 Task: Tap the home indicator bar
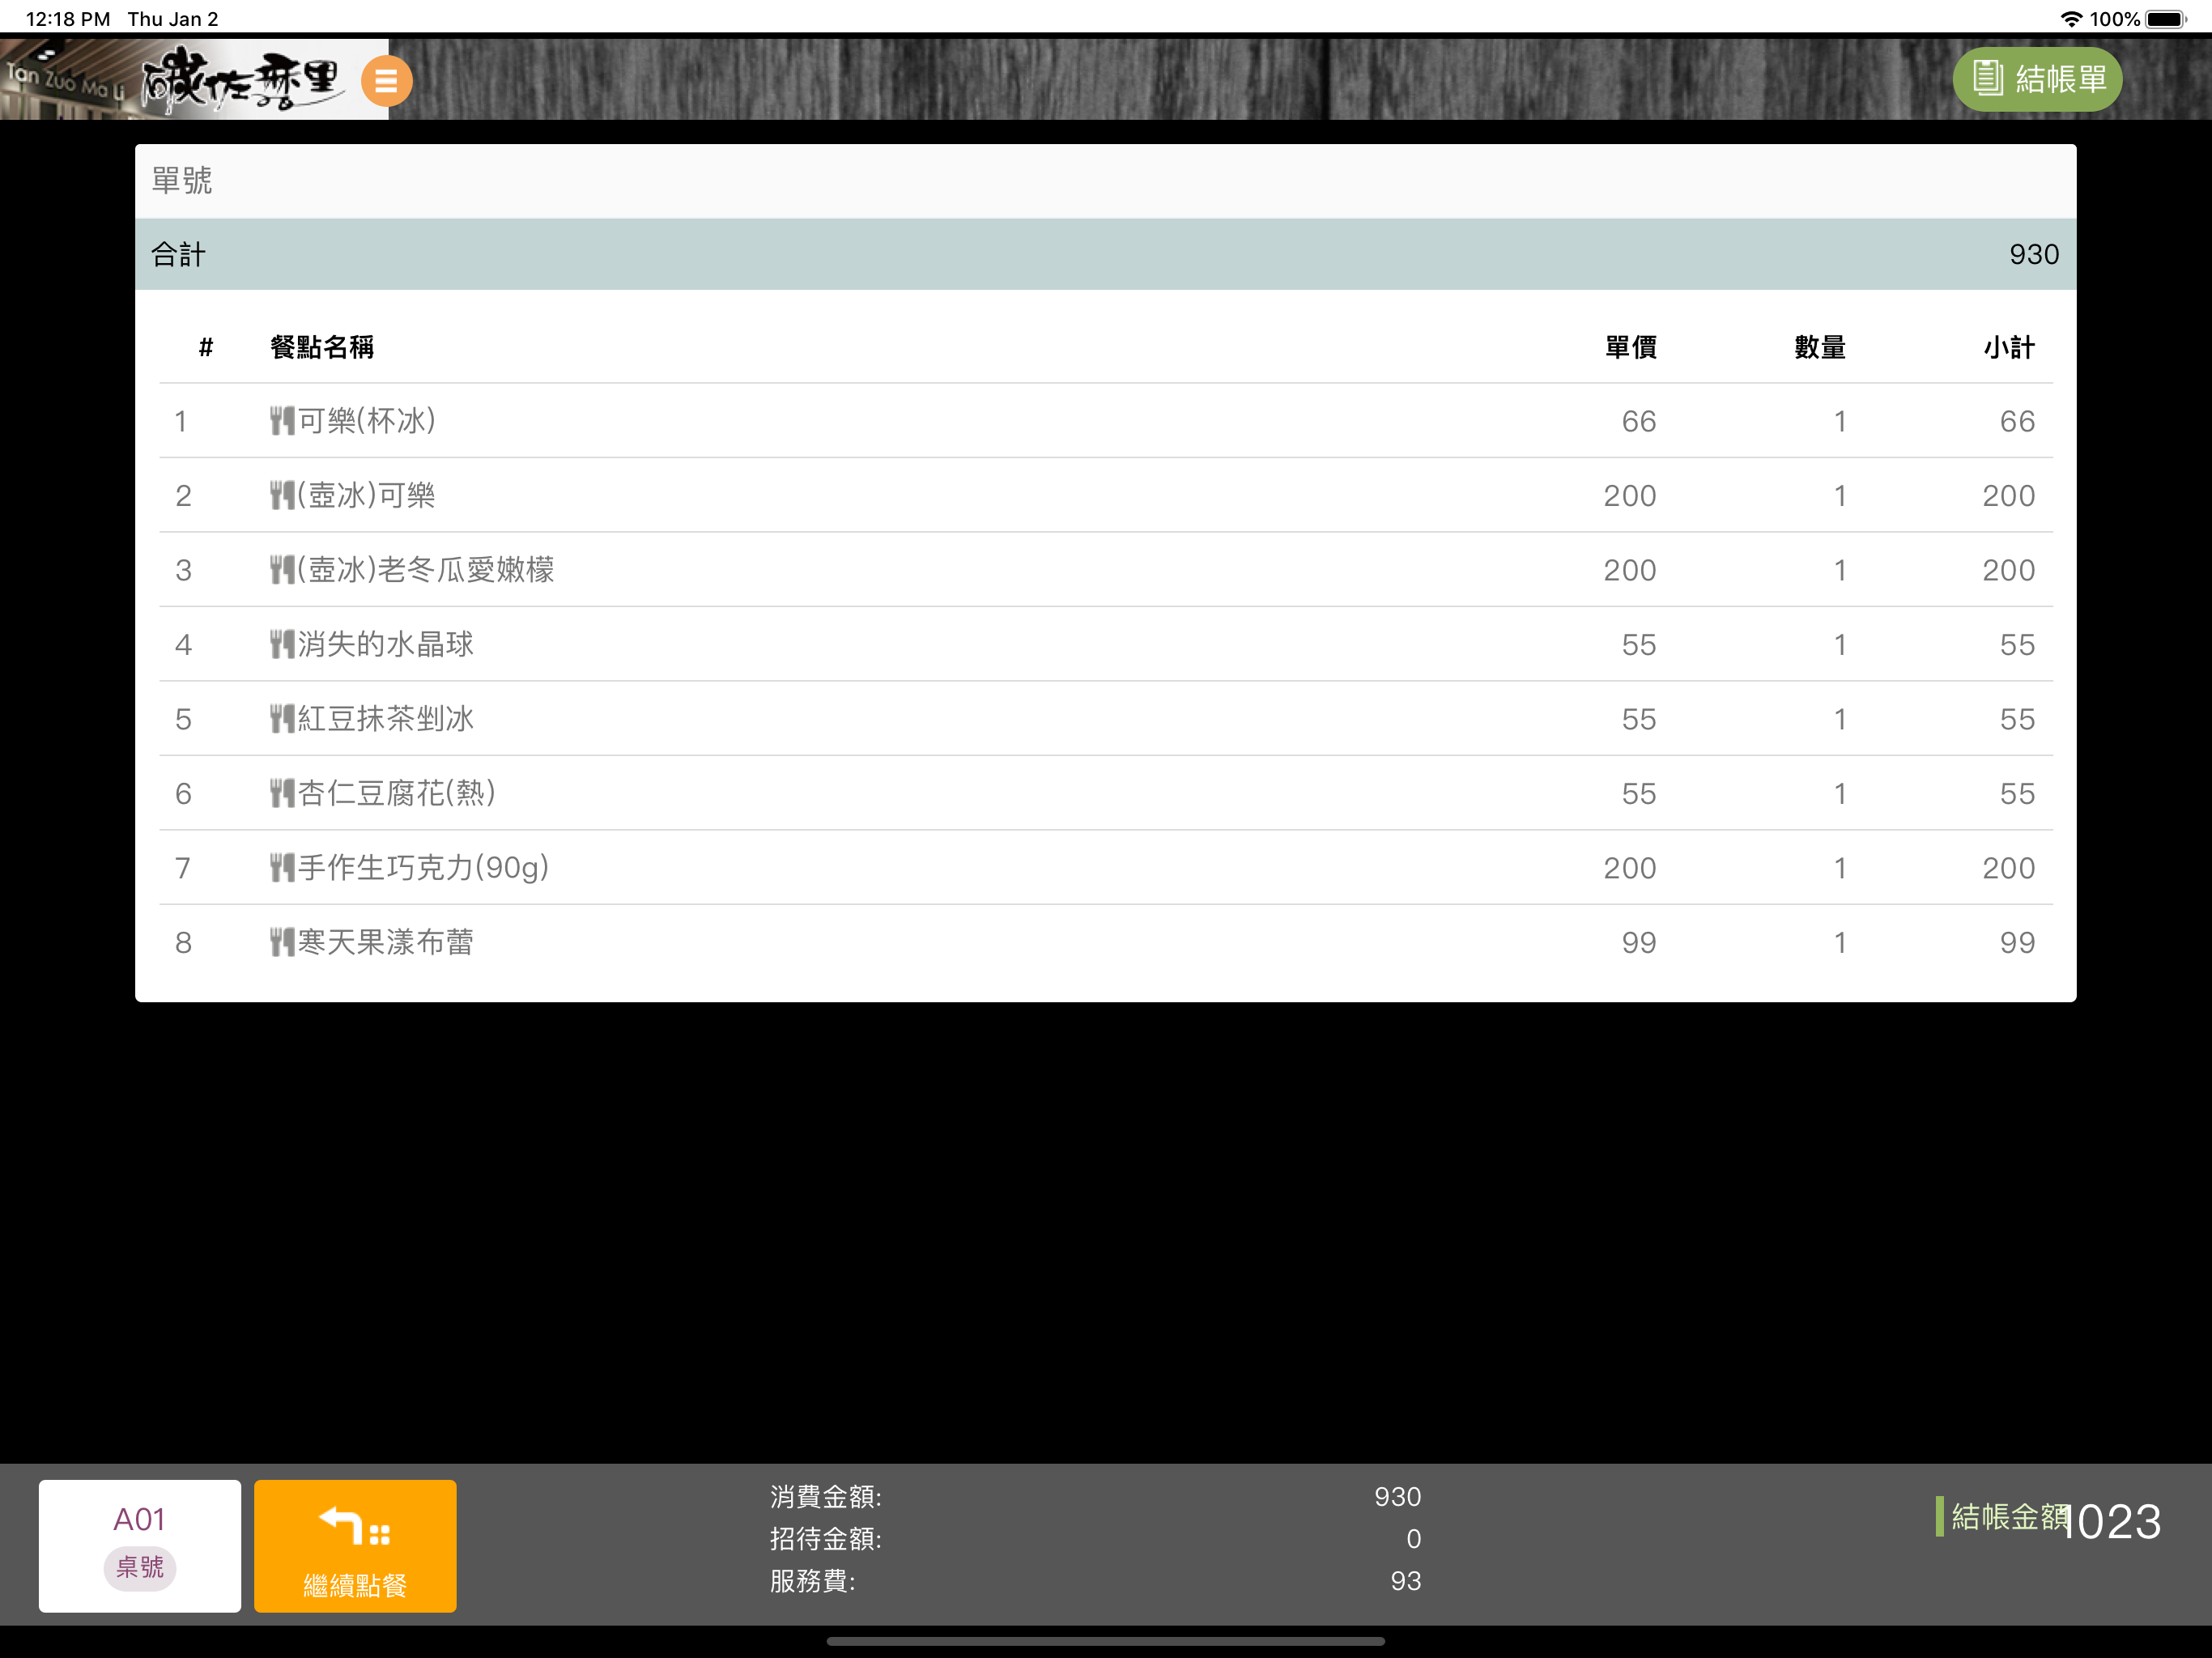(x=1106, y=1641)
